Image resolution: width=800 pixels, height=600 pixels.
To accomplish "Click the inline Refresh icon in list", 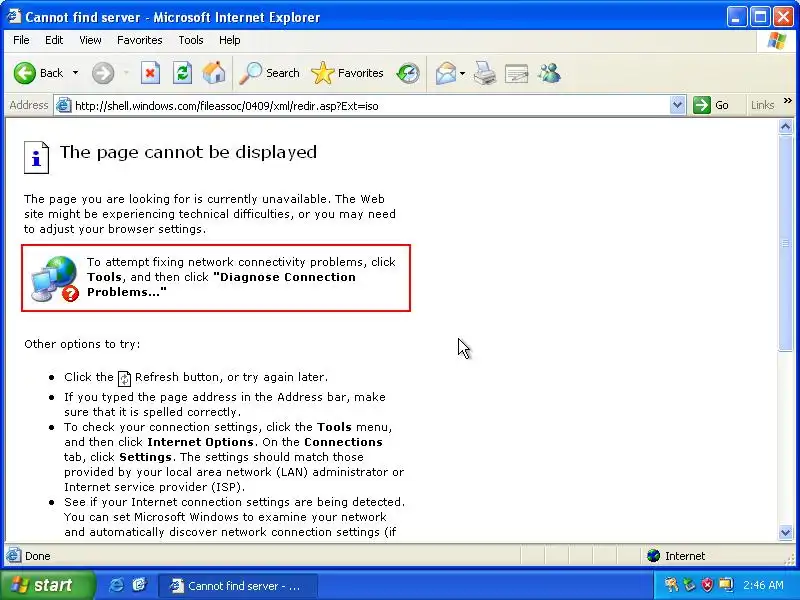I will click(x=124, y=378).
